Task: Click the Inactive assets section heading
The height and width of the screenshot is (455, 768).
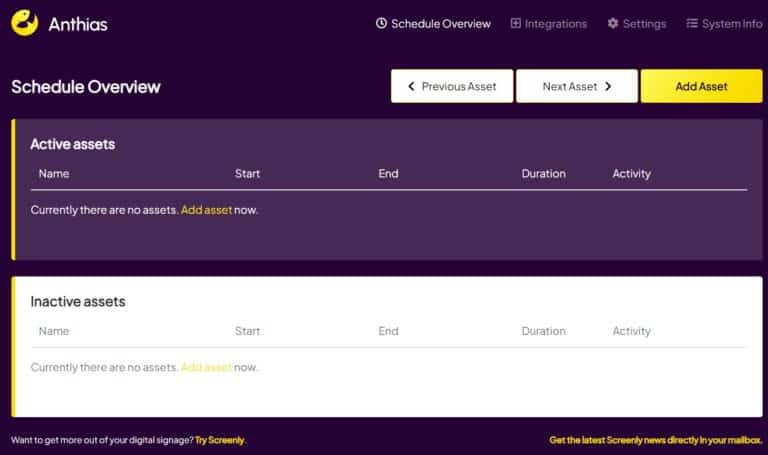Action: (78, 301)
